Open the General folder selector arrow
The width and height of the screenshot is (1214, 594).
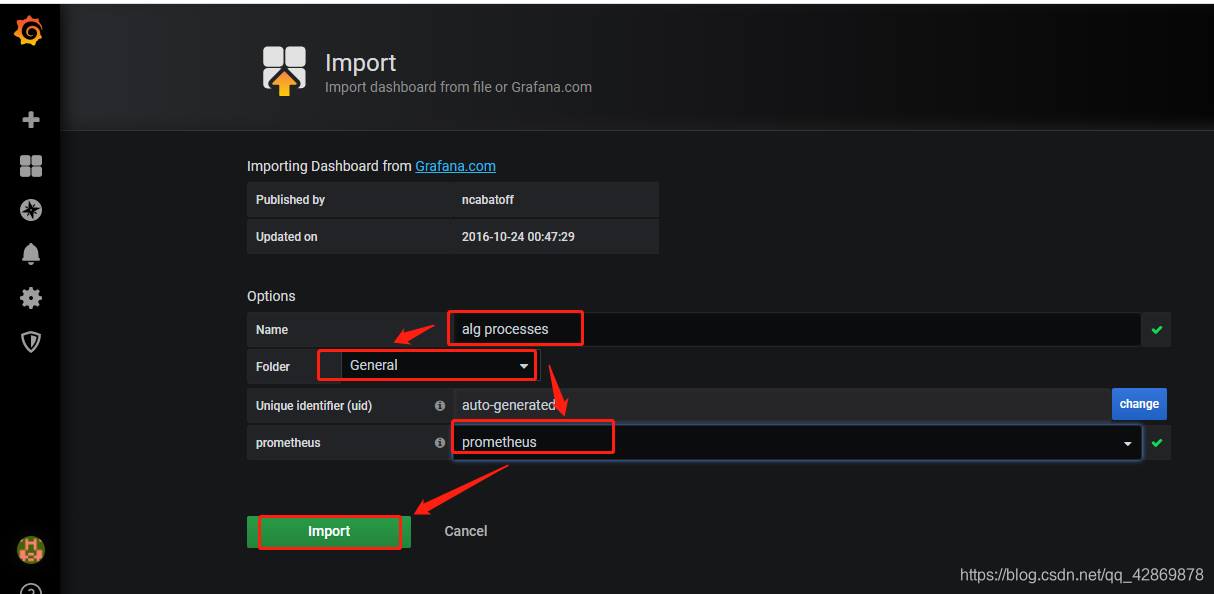524,365
